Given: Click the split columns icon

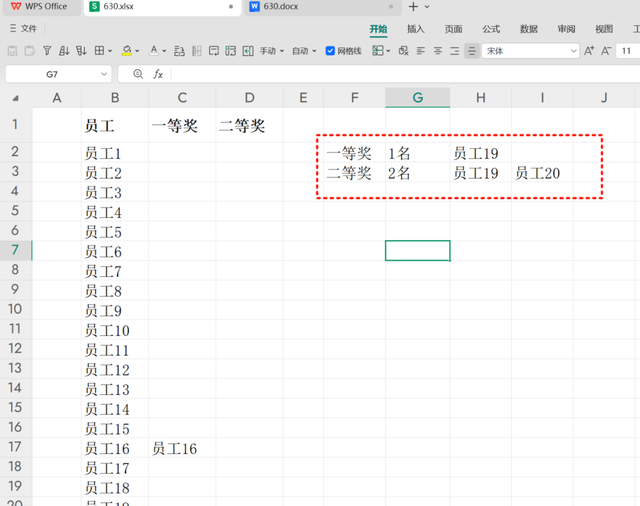Looking at the screenshot, I should click(197, 51).
